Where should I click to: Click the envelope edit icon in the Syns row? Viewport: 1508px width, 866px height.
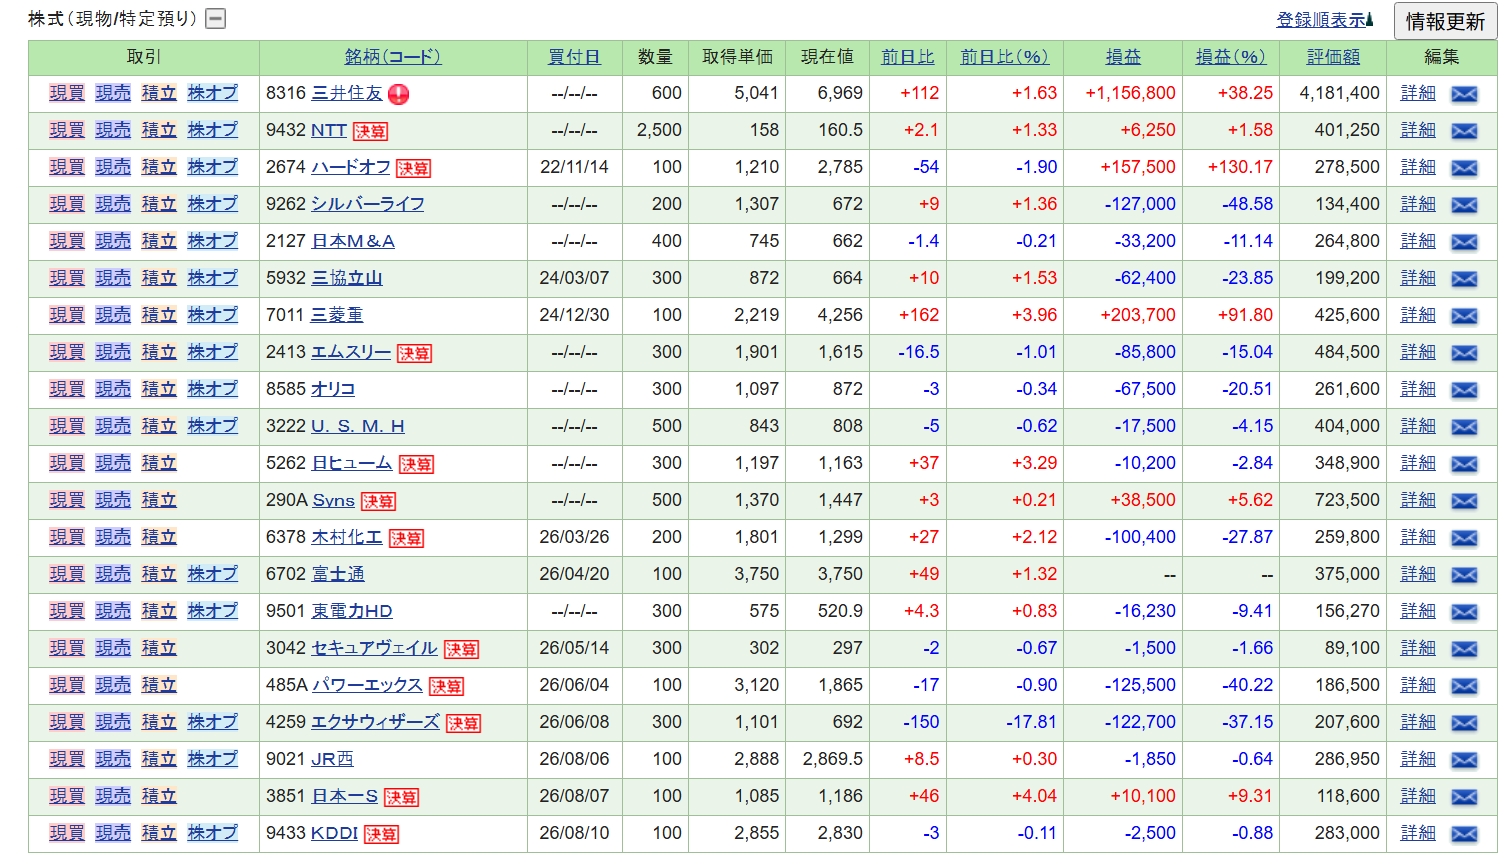(1464, 501)
